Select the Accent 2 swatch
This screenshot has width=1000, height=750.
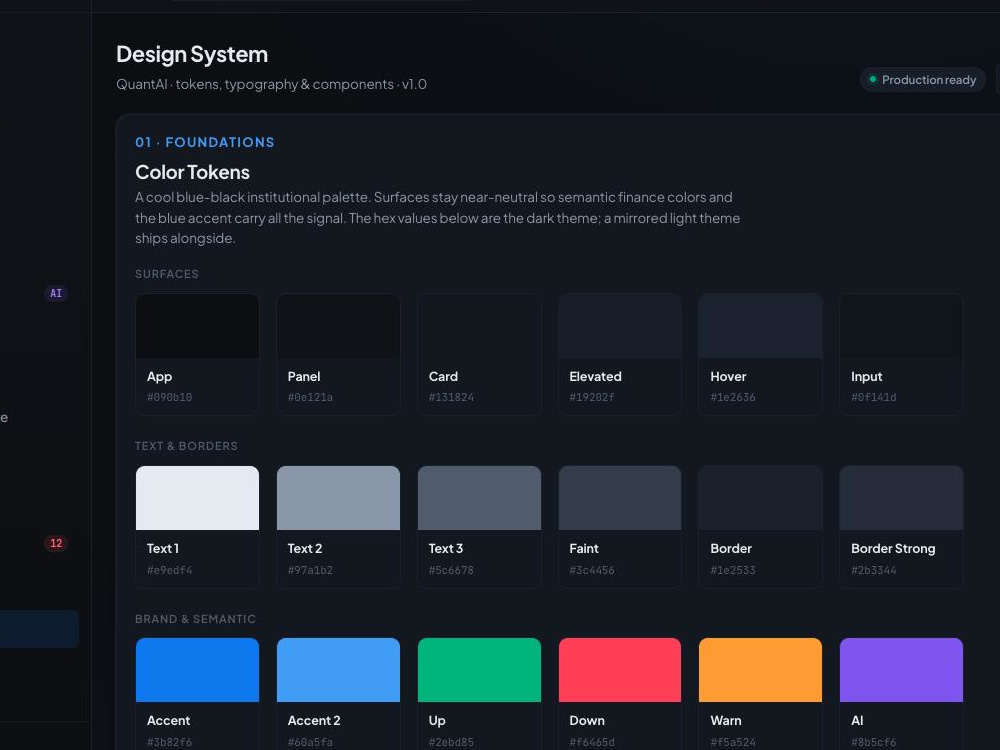click(338, 670)
